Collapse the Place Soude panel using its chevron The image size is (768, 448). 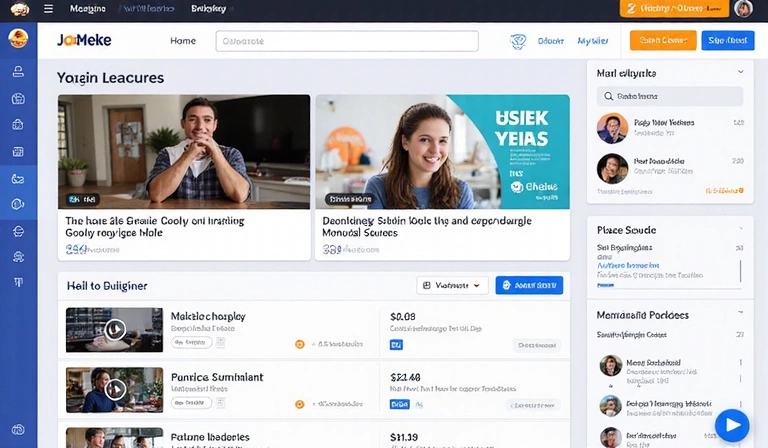pyautogui.click(x=741, y=229)
